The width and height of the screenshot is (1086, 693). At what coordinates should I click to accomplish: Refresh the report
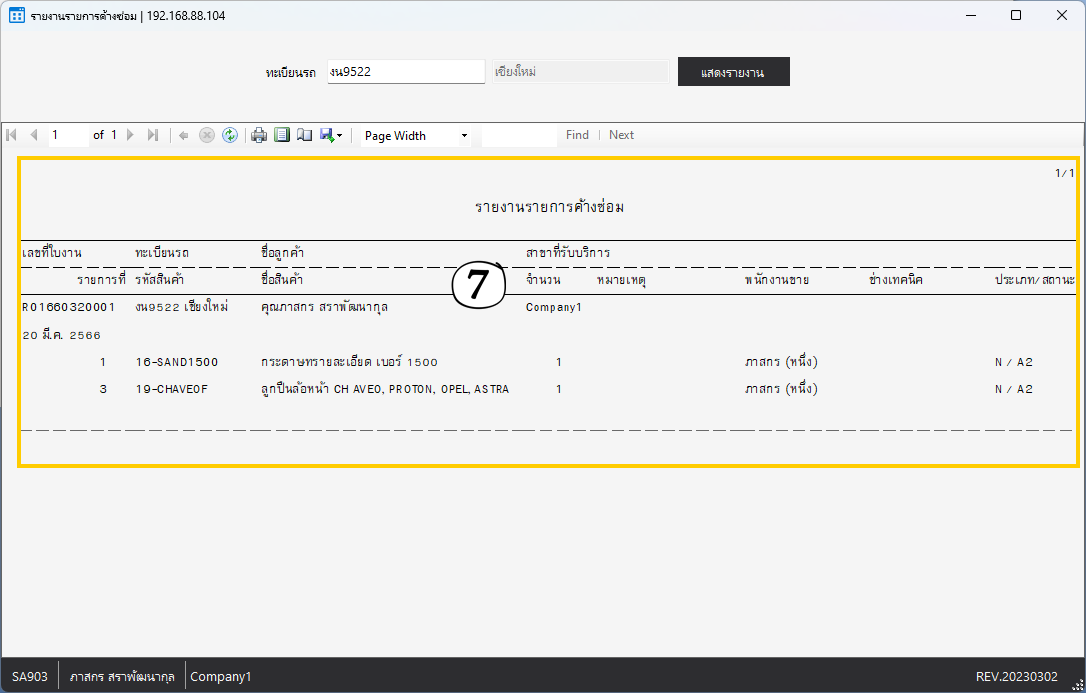tap(230, 135)
